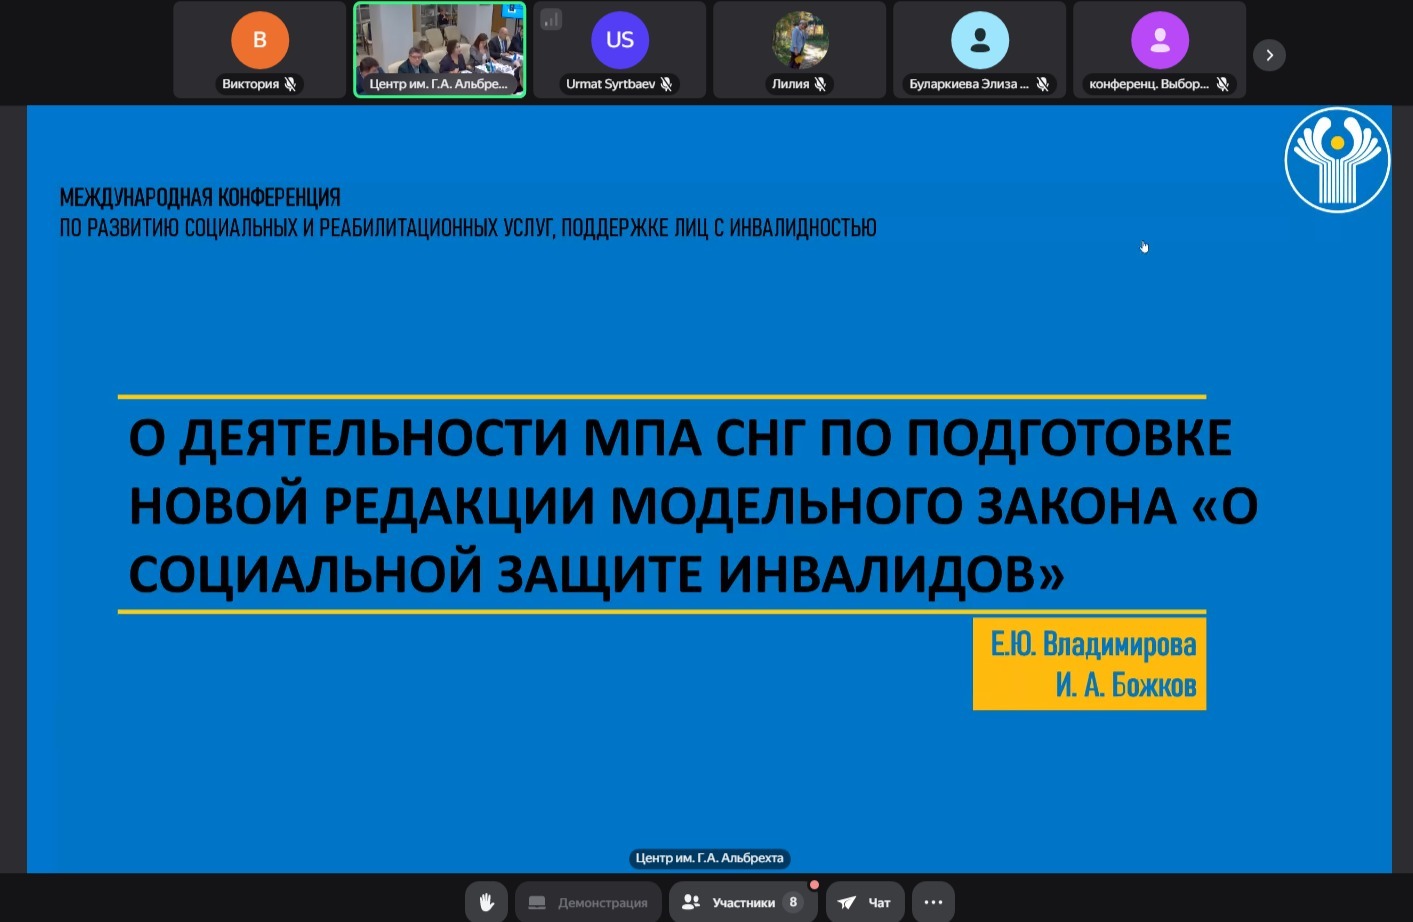Image resolution: width=1413 pixels, height=922 pixels.
Task: Select Urmat Syrtbaev participant tile
Action: point(620,50)
